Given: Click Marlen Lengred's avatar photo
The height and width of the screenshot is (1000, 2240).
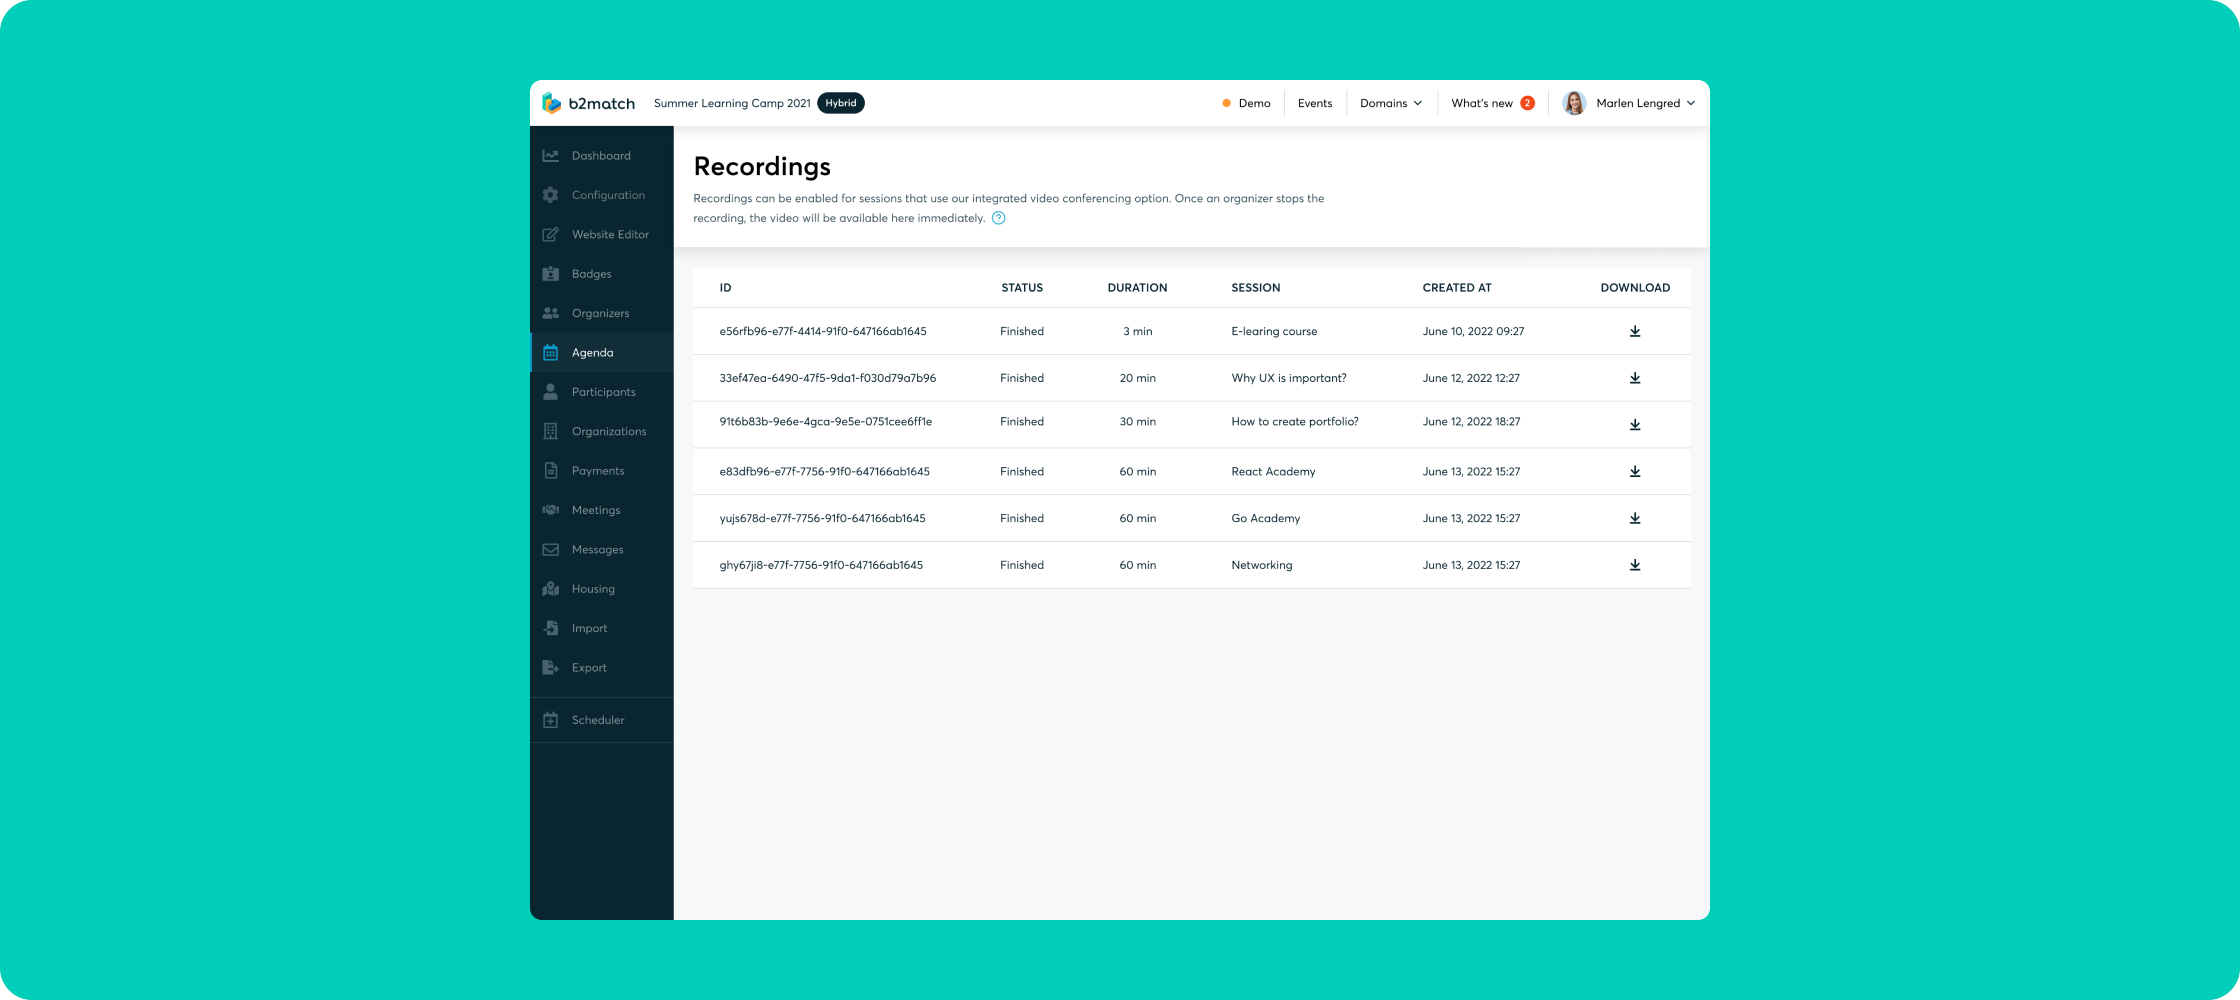Looking at the screenshot, I should (x=1574, y=103).
